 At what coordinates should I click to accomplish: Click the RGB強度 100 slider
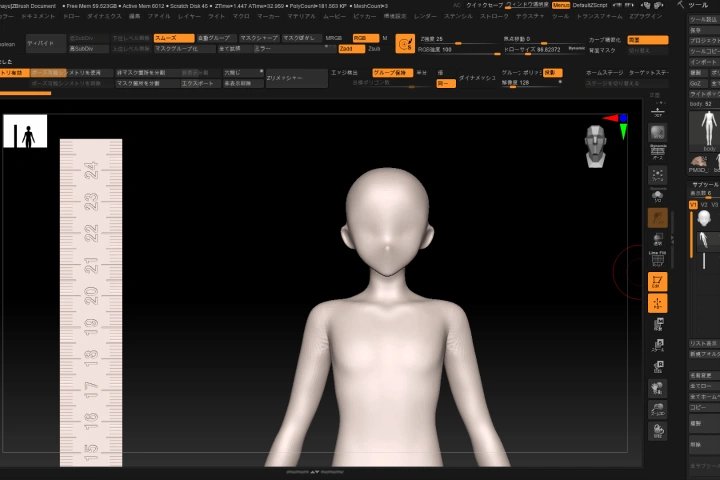[458, 50]
